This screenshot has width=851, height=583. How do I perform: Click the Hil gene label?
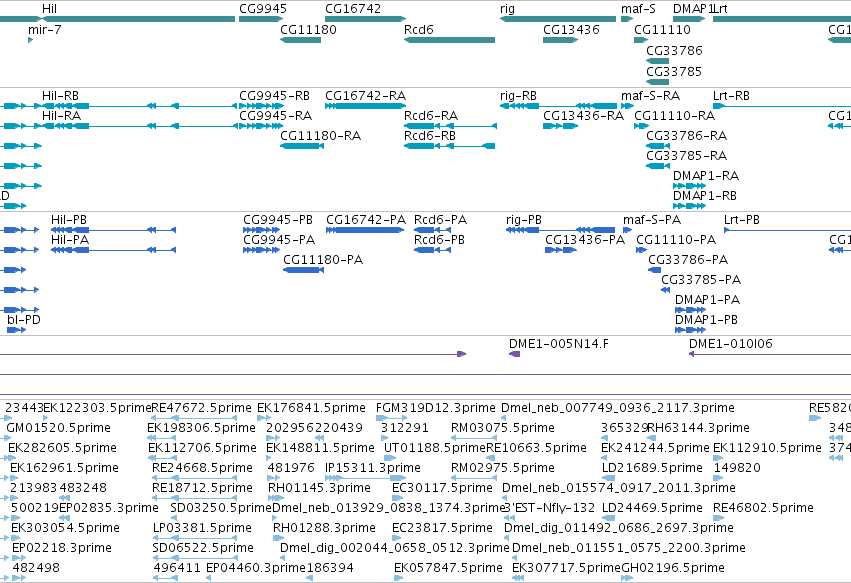49,9
